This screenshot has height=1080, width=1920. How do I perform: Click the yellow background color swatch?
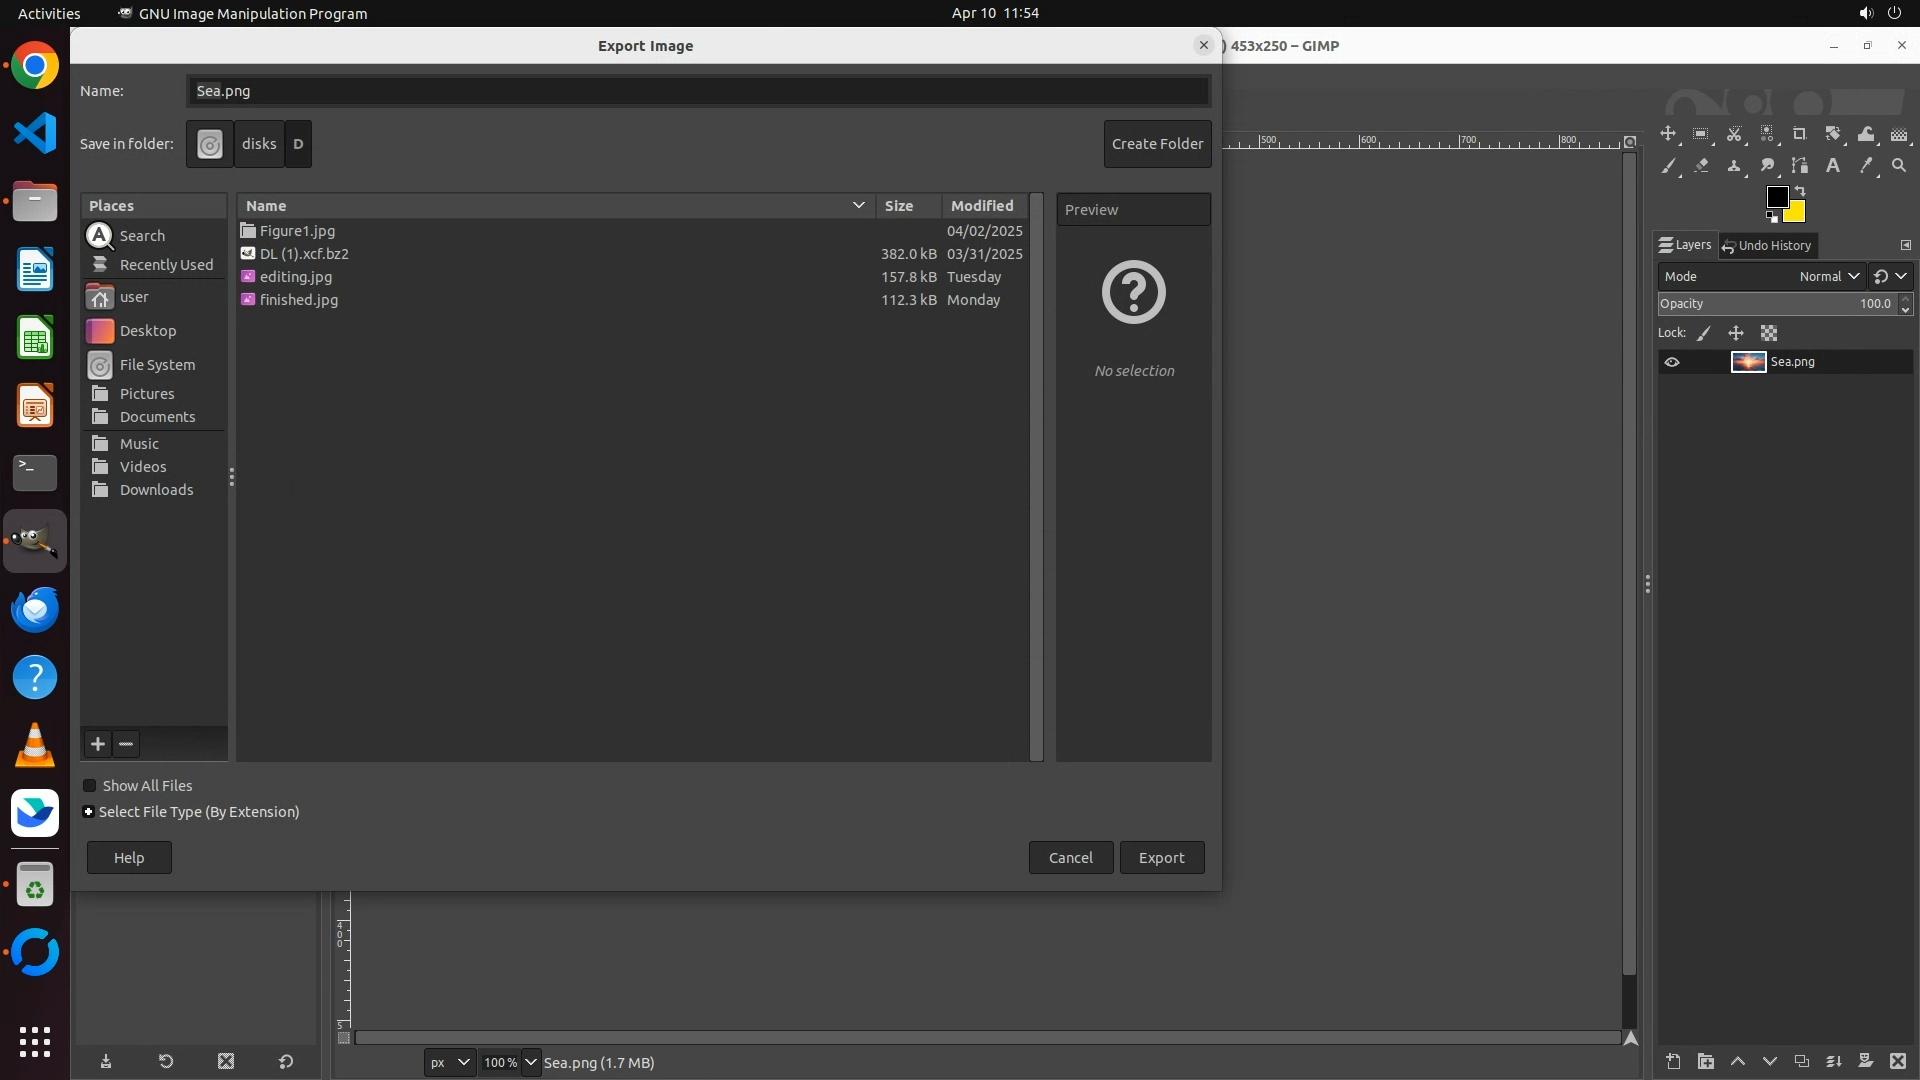point(1797,213)
